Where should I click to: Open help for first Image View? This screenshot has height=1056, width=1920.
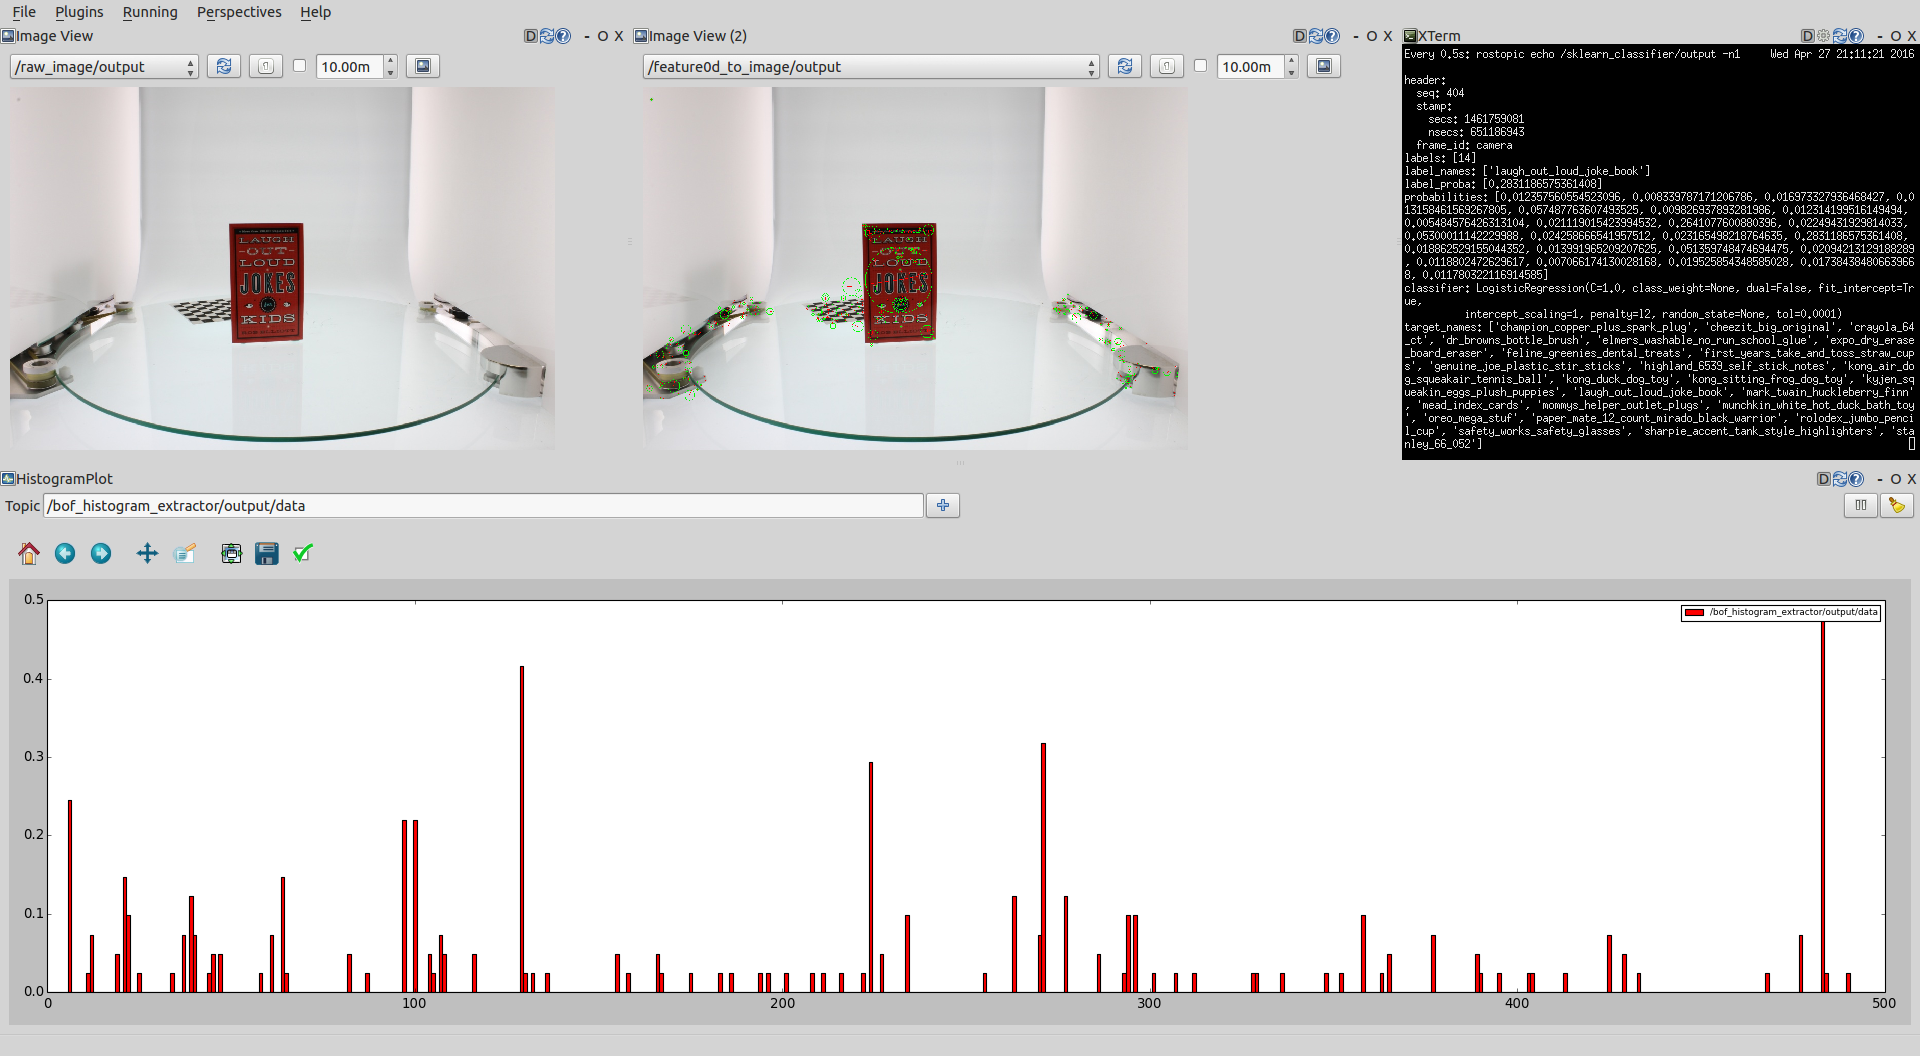click(563, 36)
